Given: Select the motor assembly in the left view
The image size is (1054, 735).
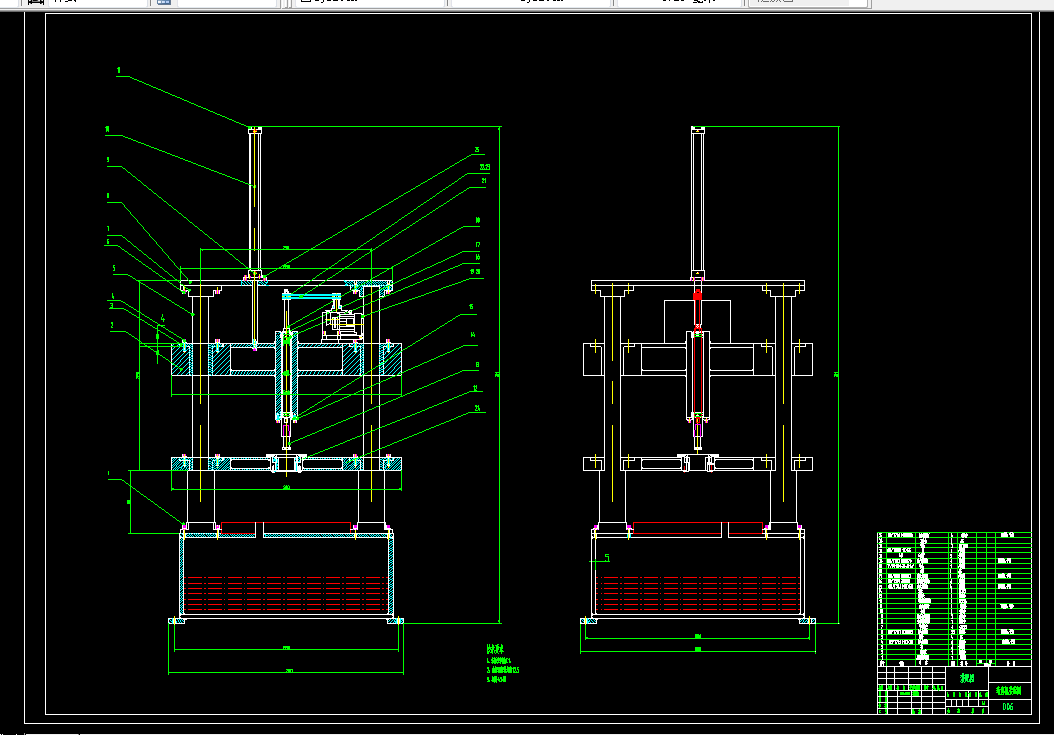Looking at the screenshot, I should tap(343, 324).
